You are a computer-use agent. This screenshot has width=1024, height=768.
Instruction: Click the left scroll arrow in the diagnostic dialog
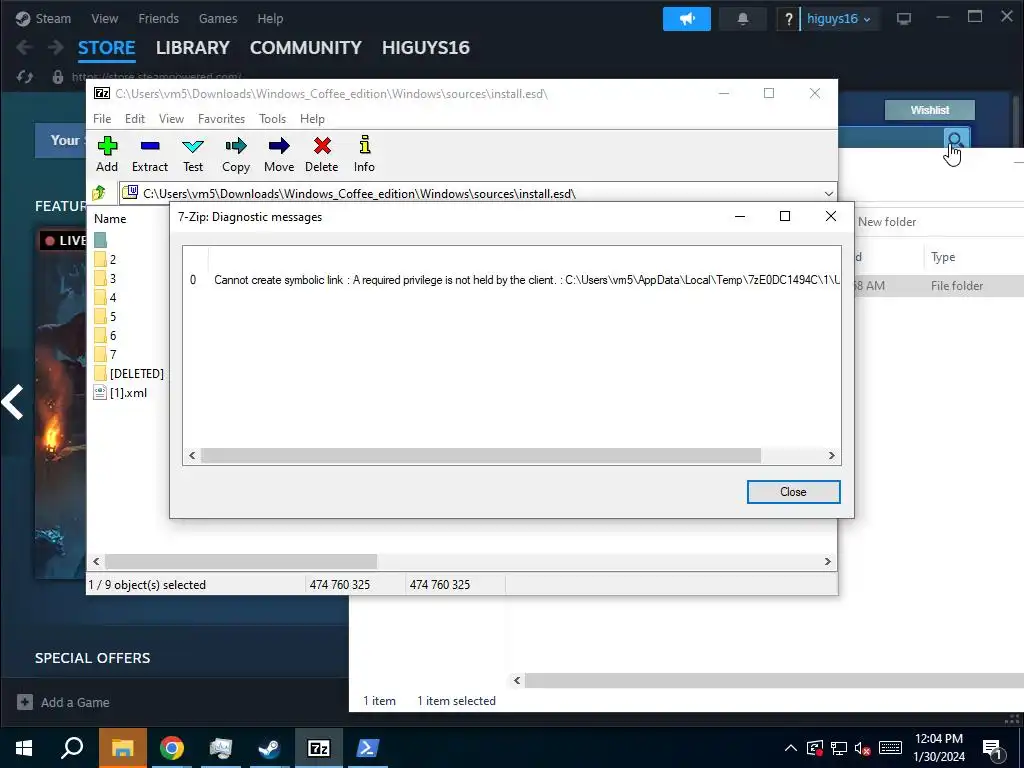pos(192,455)
